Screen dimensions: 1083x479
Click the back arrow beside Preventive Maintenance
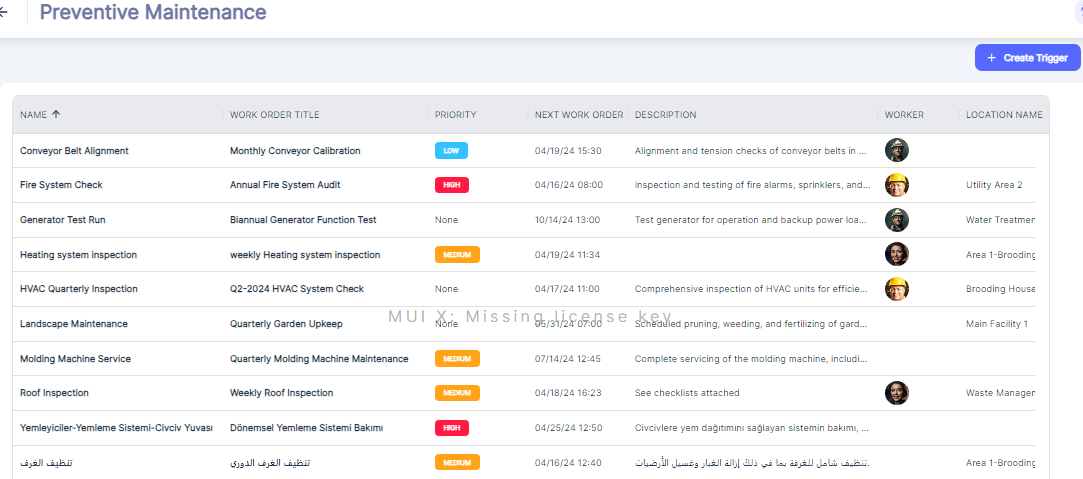(5, 13)
